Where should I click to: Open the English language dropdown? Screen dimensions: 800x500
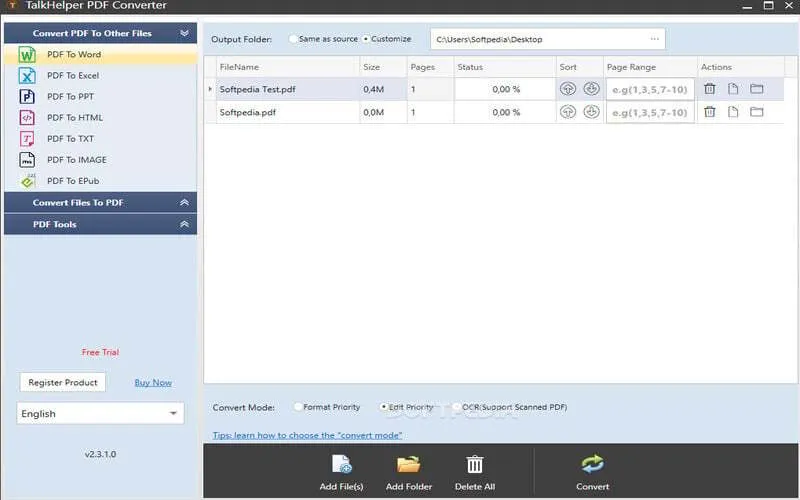100,413
